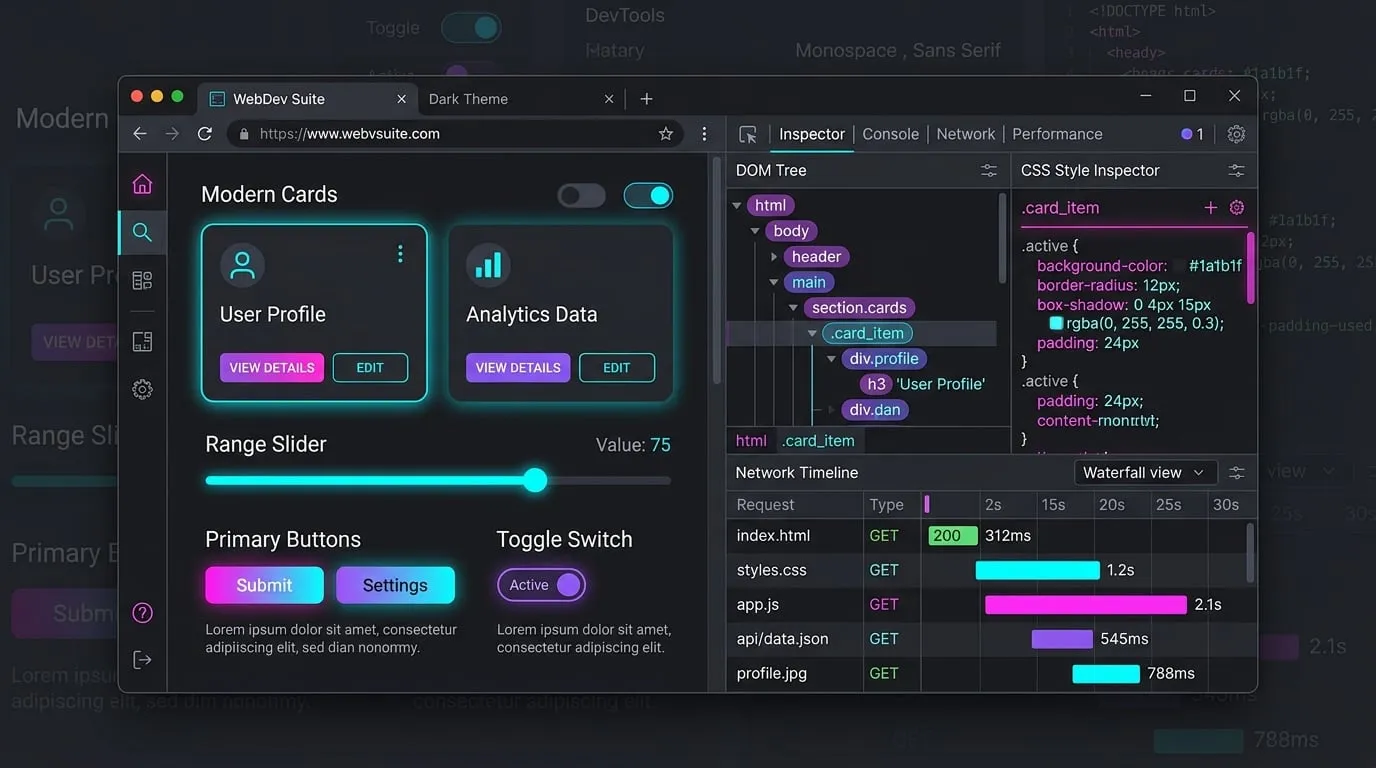Open the CSS Style Inspector options icon
The width and height of the screenshot is (1376, 768).
click(1236, 171)
